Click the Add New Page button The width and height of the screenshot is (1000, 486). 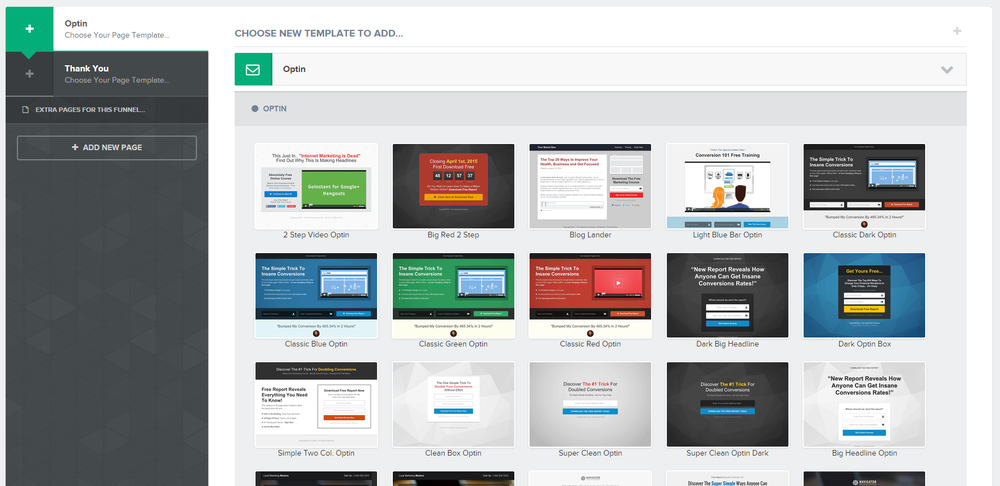(x=107, y=147)
